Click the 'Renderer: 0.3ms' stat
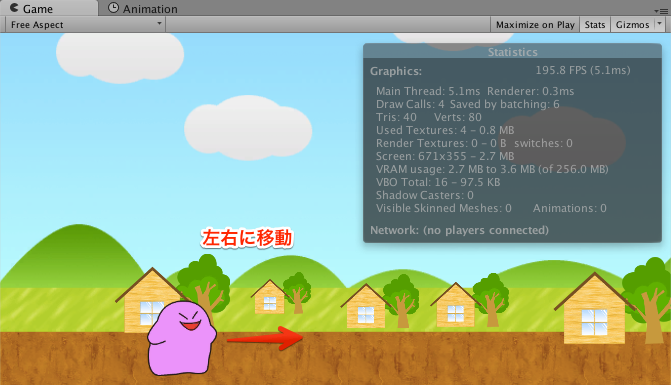671x385 pixels. point(531,91)
